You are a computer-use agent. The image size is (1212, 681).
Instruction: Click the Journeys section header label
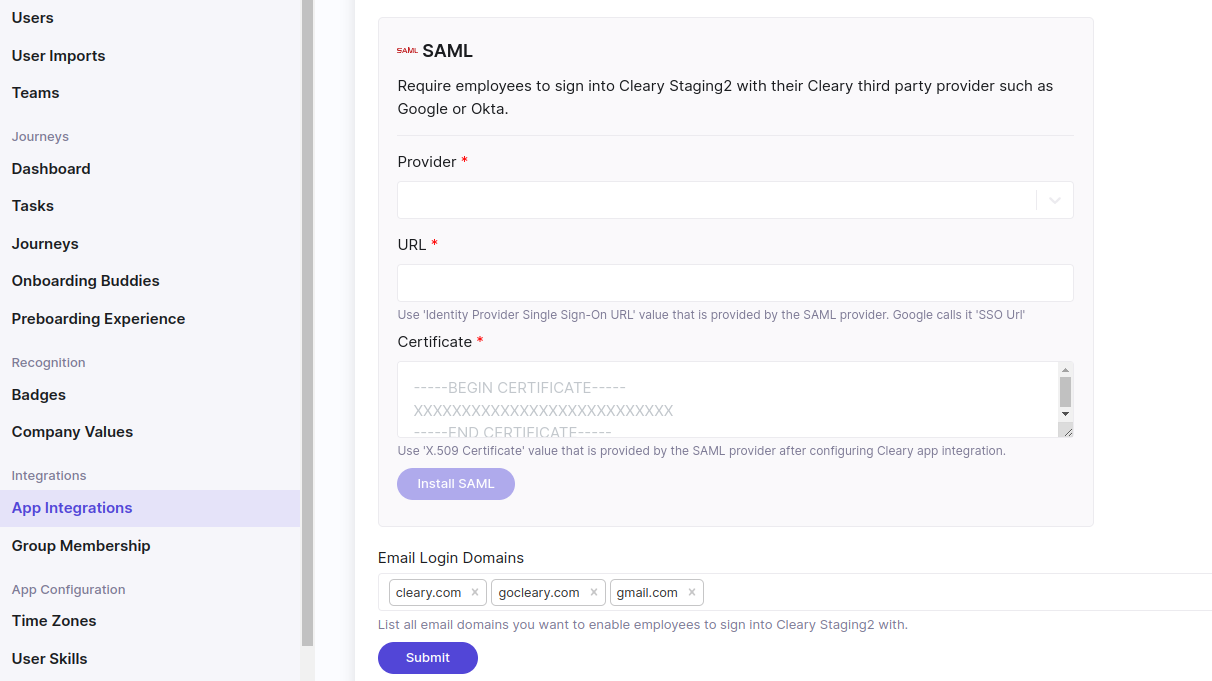(40, 137)
